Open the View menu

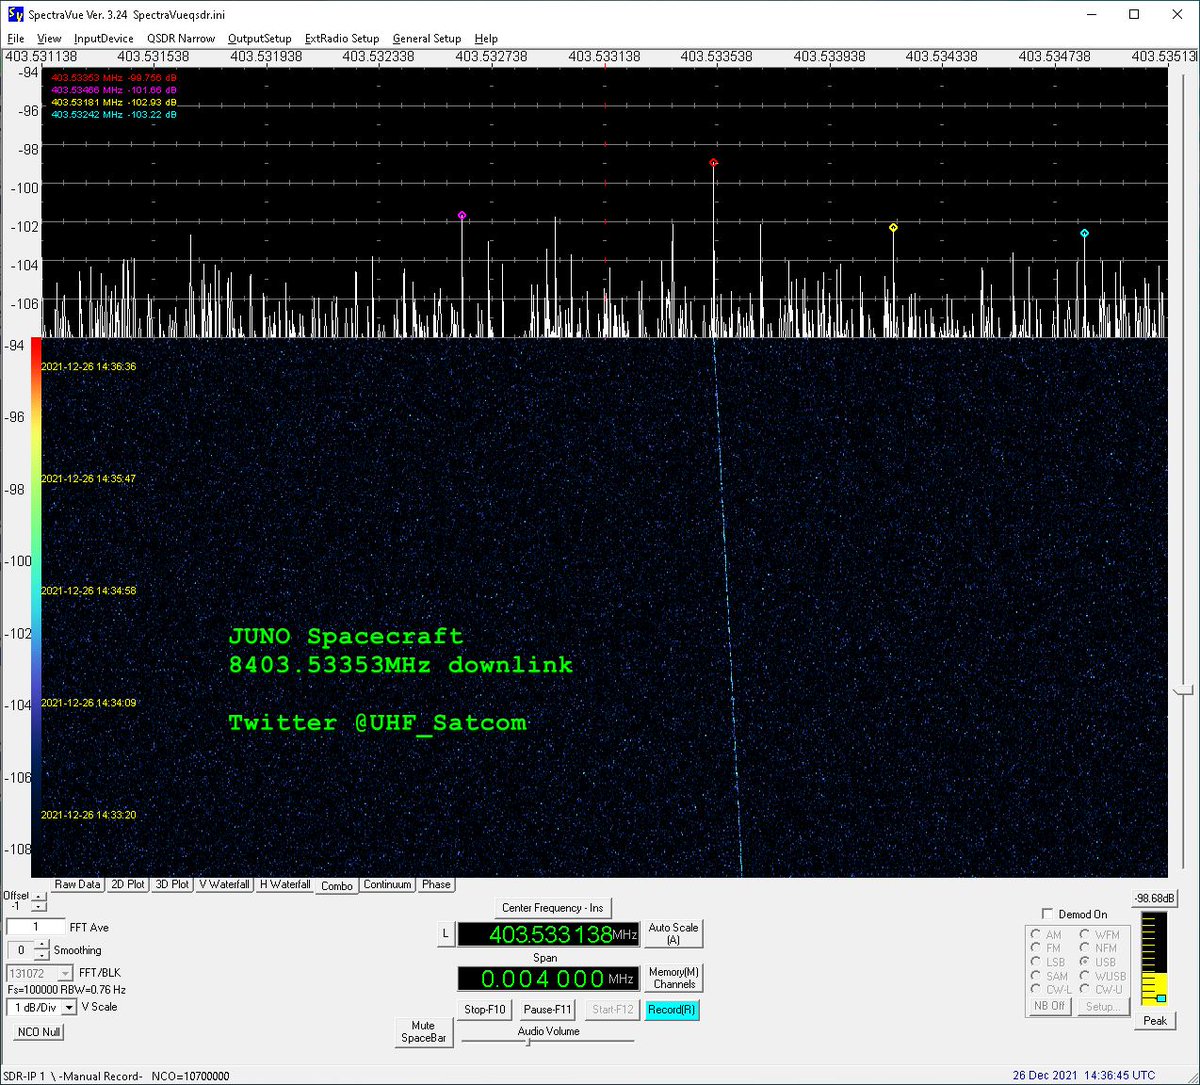click(x=49, y=39)
